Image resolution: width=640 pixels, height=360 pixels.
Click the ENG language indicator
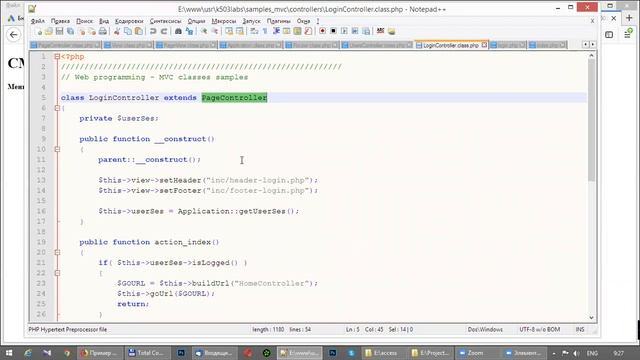pos(592,353)
